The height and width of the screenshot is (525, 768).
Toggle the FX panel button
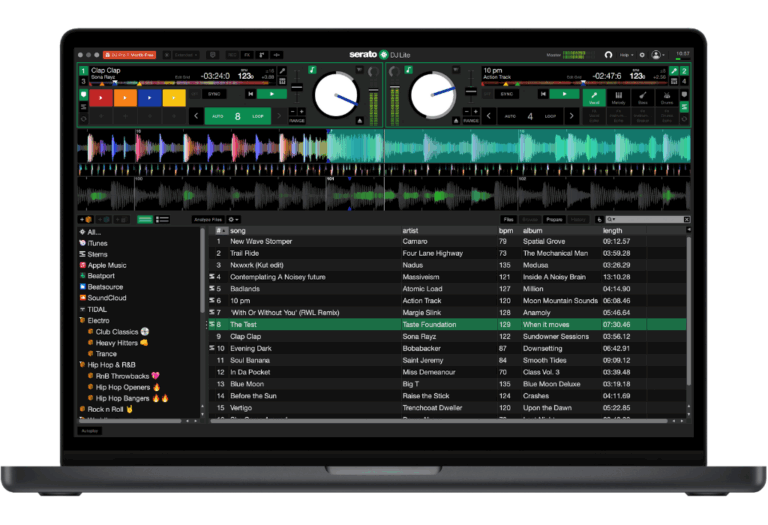(x=247, y=55)
